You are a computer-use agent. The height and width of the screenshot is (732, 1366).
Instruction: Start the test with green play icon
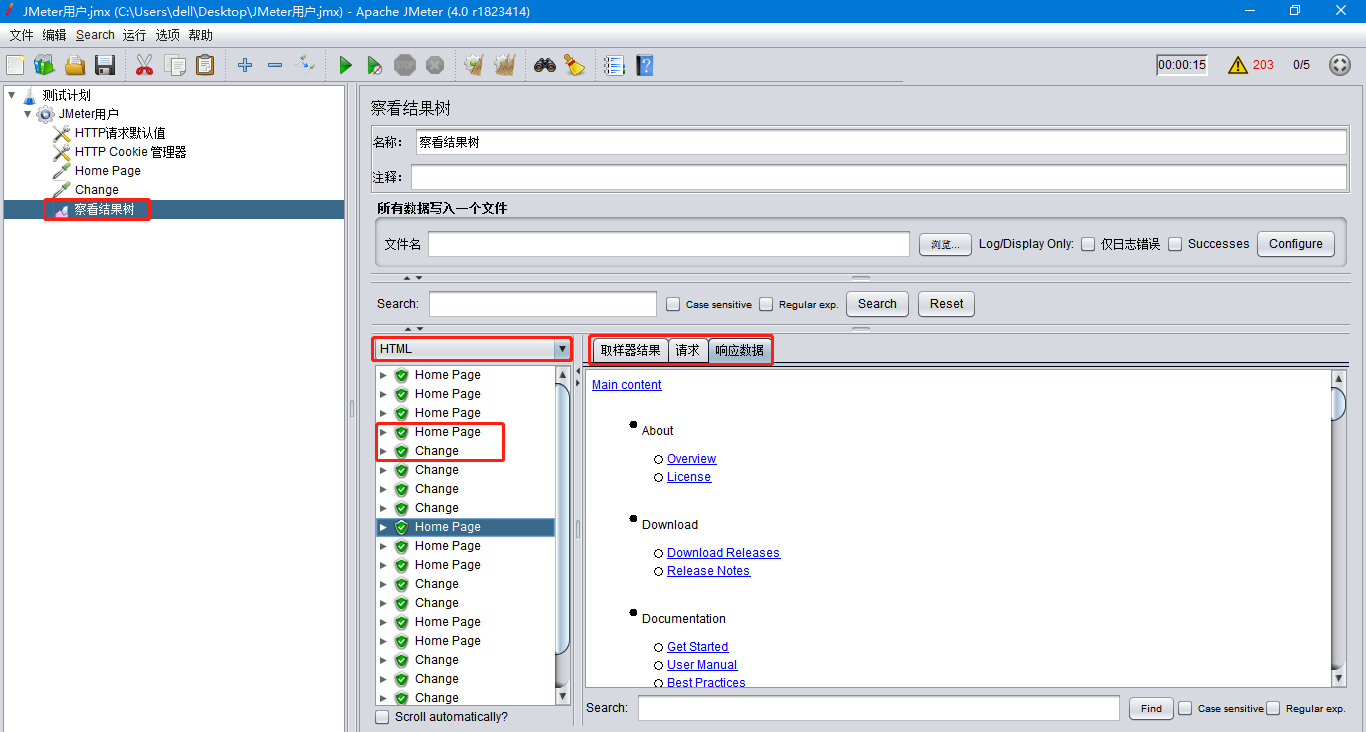[x=345, y=65]
